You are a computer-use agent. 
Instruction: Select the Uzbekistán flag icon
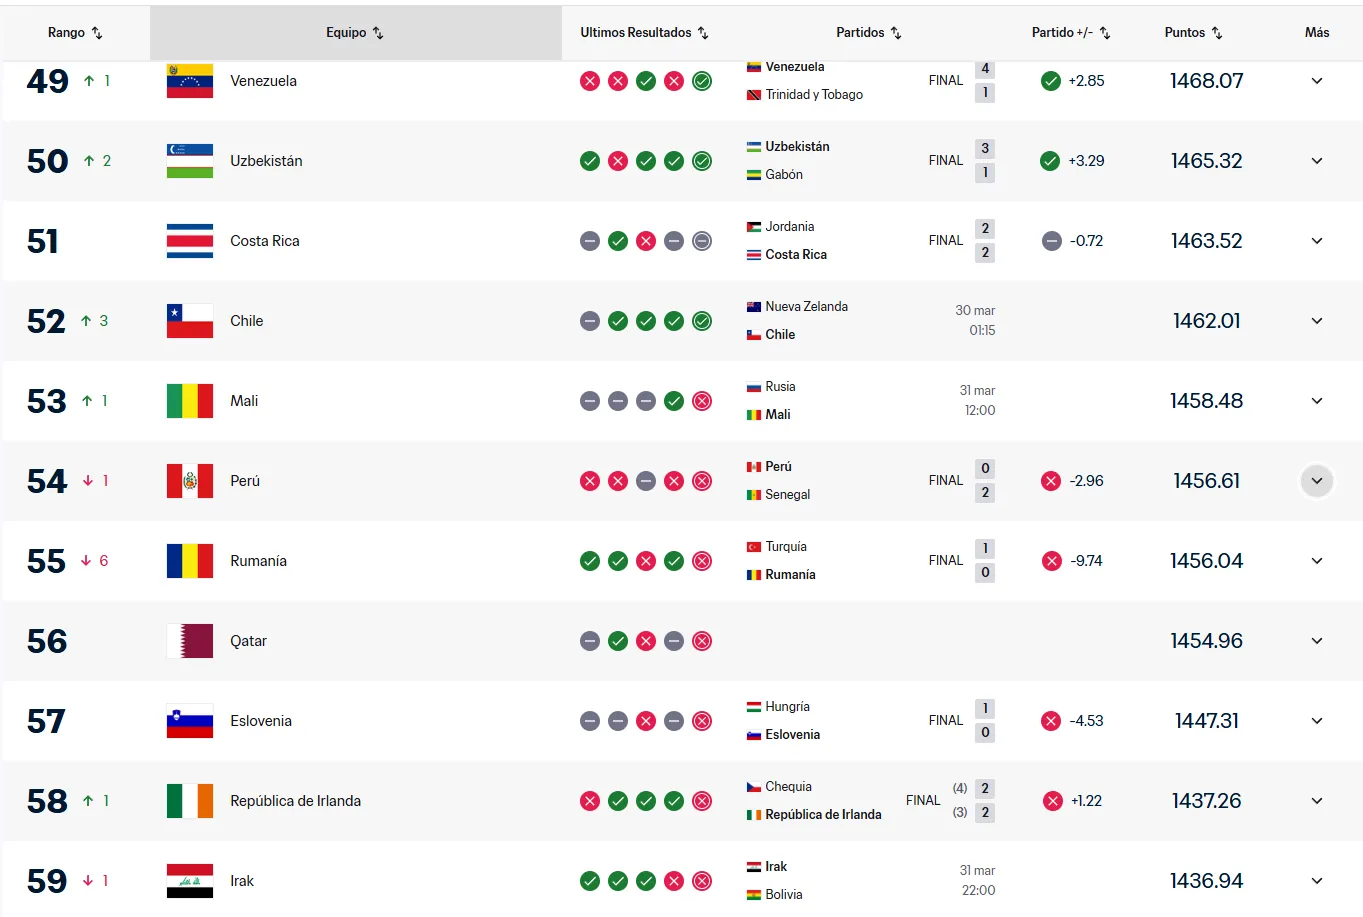click(189, 161)
